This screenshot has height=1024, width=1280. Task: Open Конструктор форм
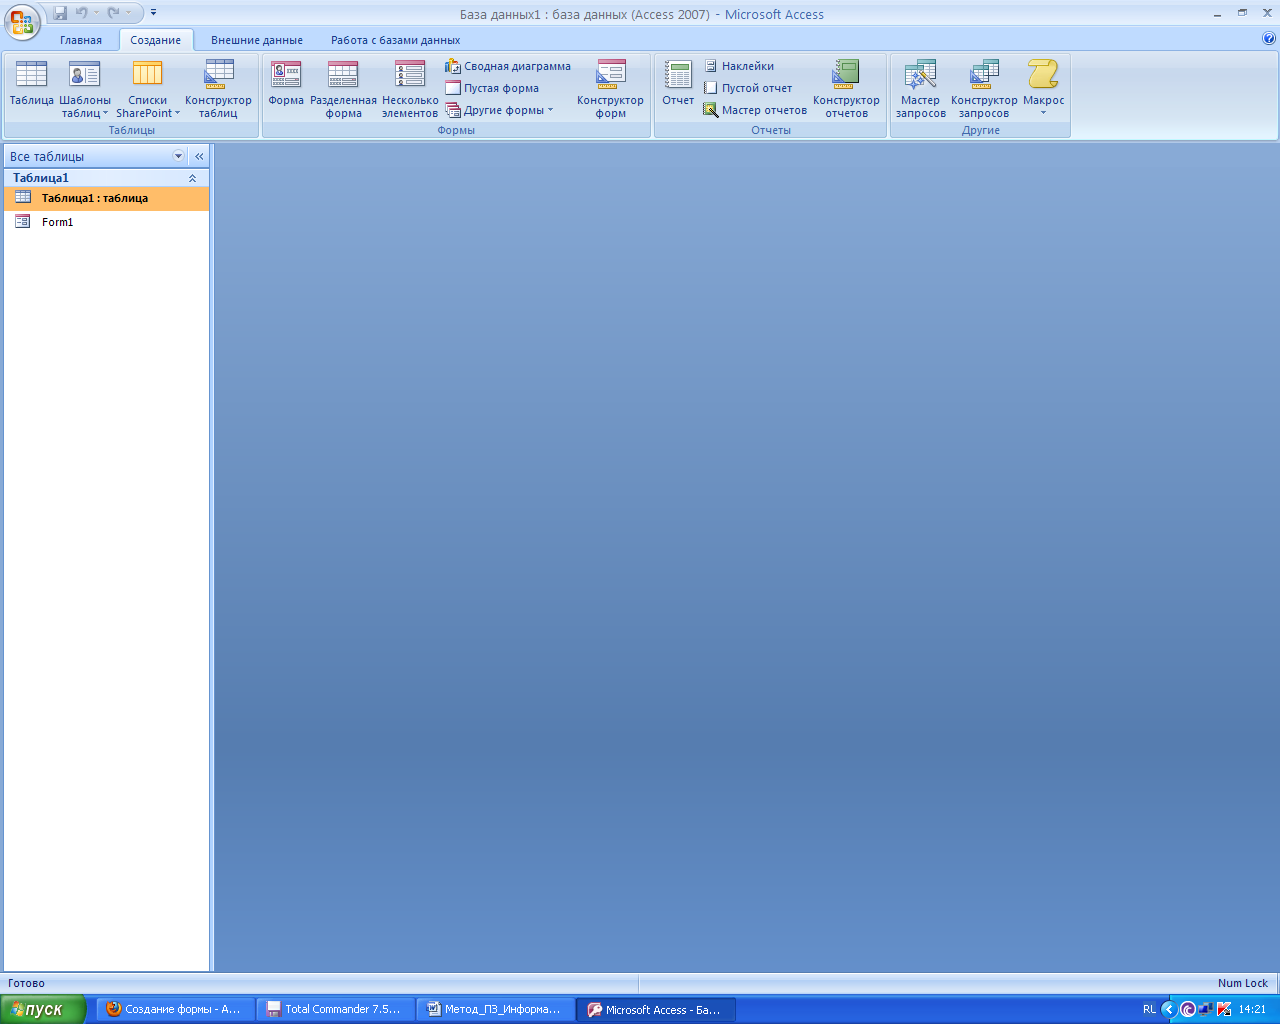coord(610,88)
